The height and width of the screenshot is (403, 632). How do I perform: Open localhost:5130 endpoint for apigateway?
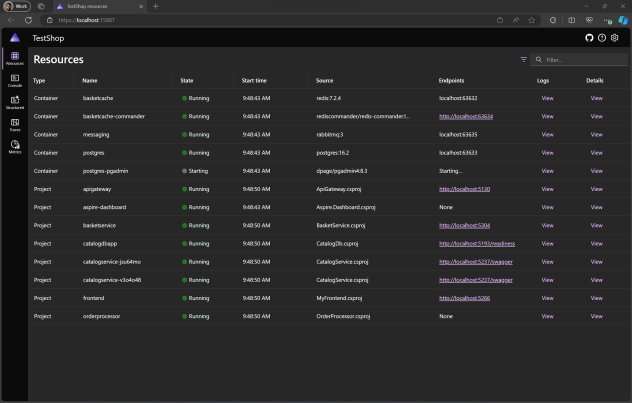464,188
